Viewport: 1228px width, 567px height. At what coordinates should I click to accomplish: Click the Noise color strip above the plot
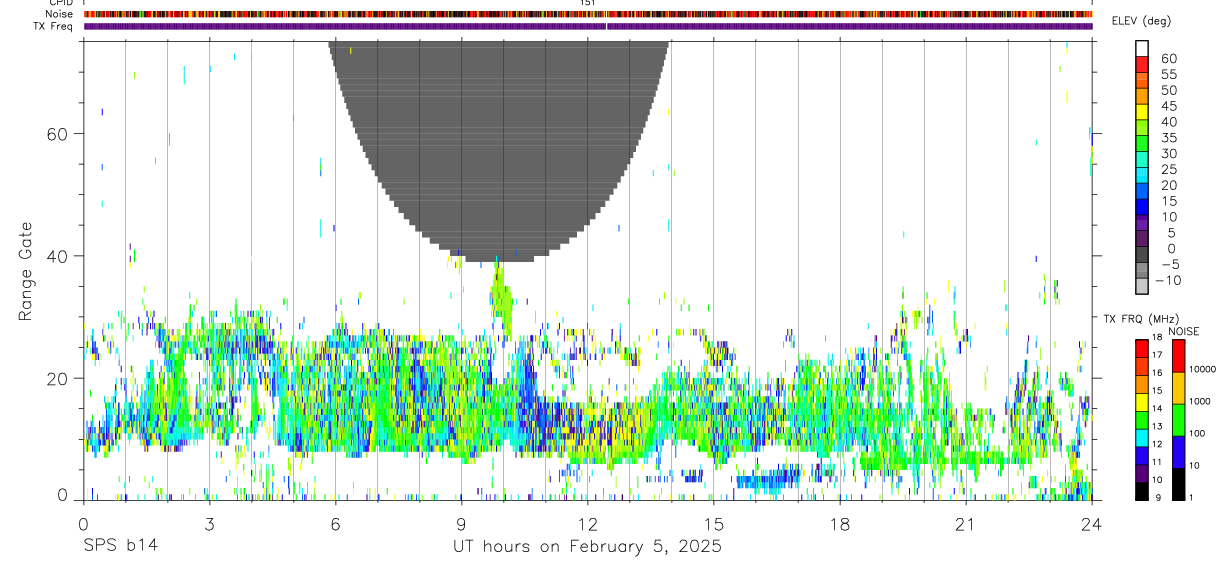pyautogui.click(x=588, y=14)
